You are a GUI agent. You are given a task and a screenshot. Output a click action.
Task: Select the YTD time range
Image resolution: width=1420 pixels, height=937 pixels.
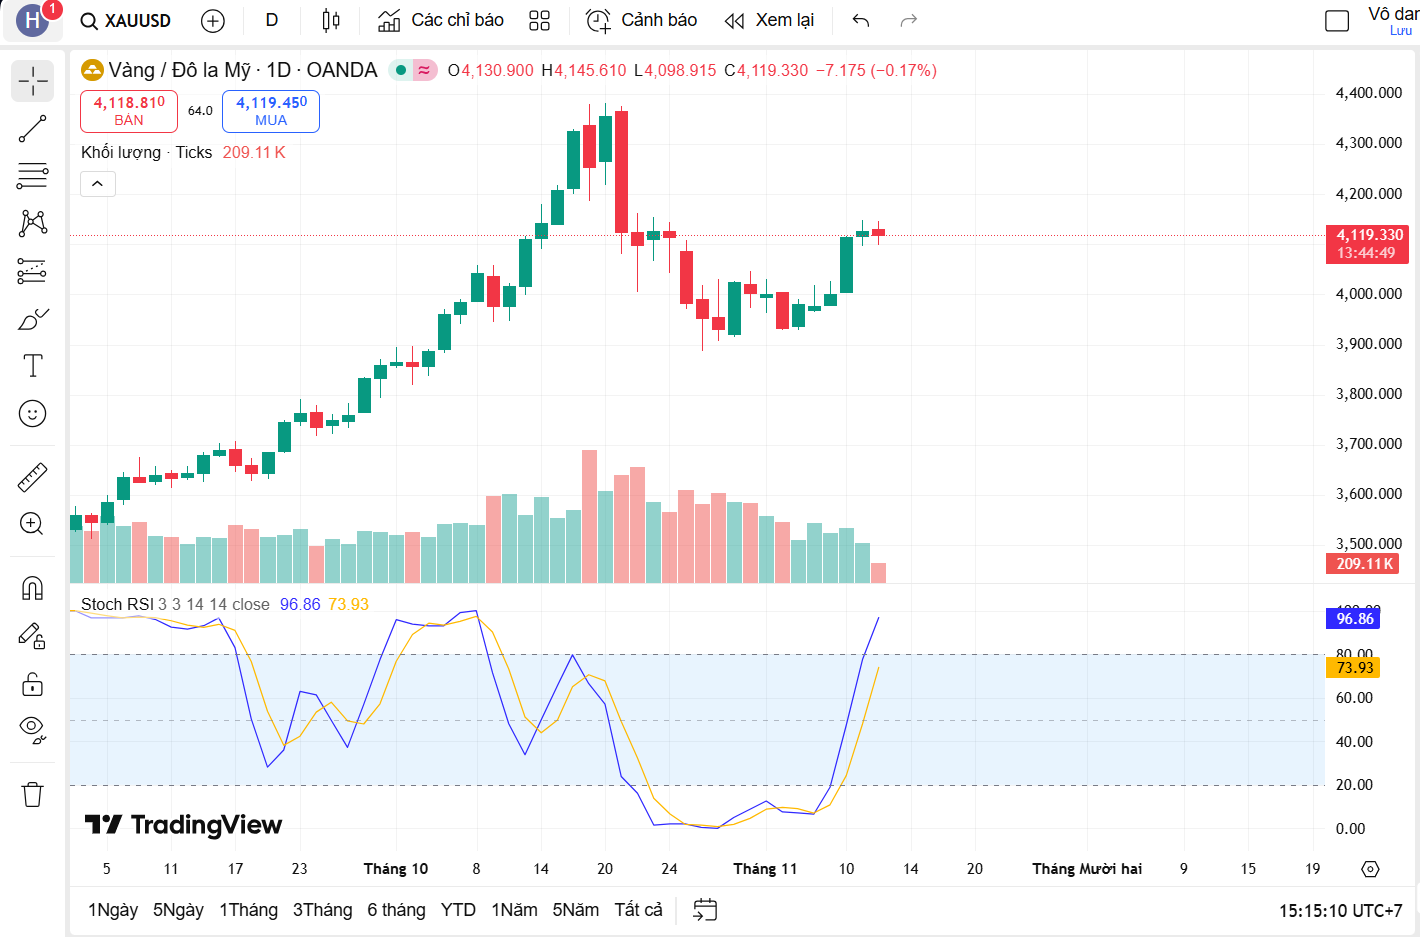(458, 910)
